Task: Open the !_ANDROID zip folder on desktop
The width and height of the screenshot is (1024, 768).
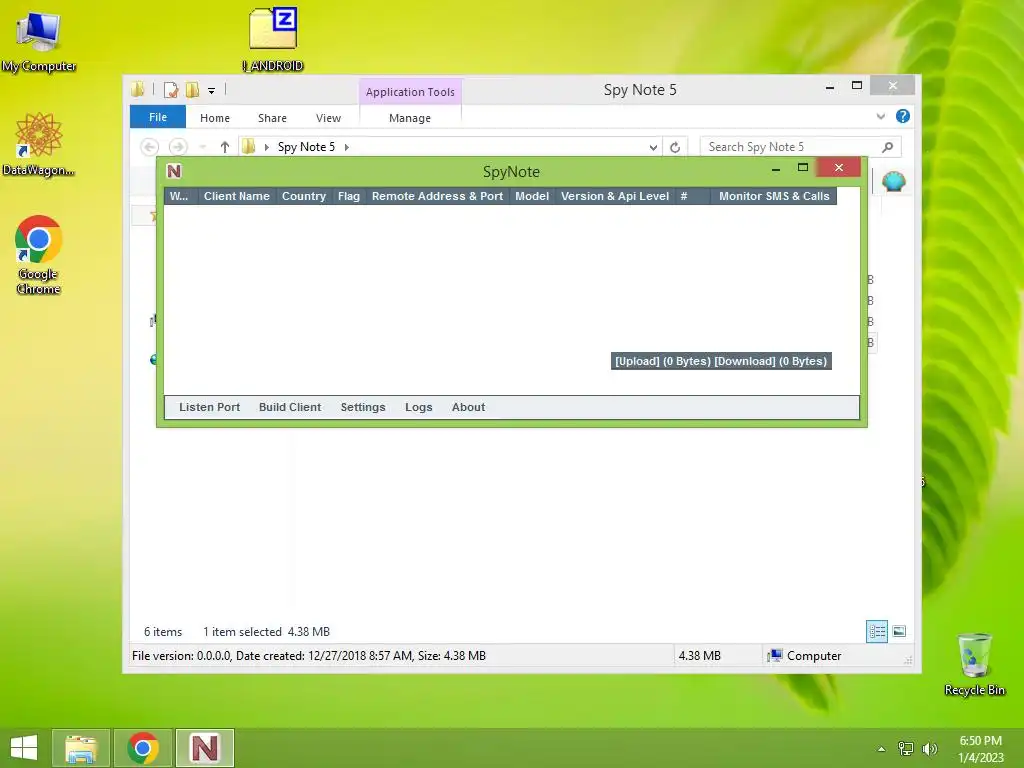Action: [x=273, y=39]
